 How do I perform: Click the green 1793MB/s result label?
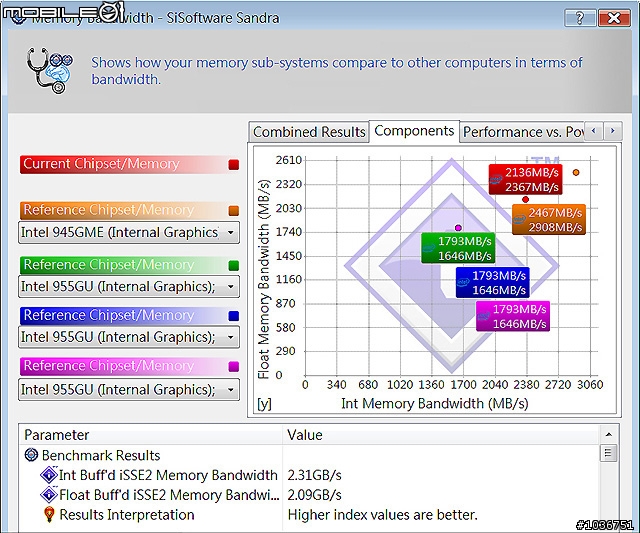[458, 248]
